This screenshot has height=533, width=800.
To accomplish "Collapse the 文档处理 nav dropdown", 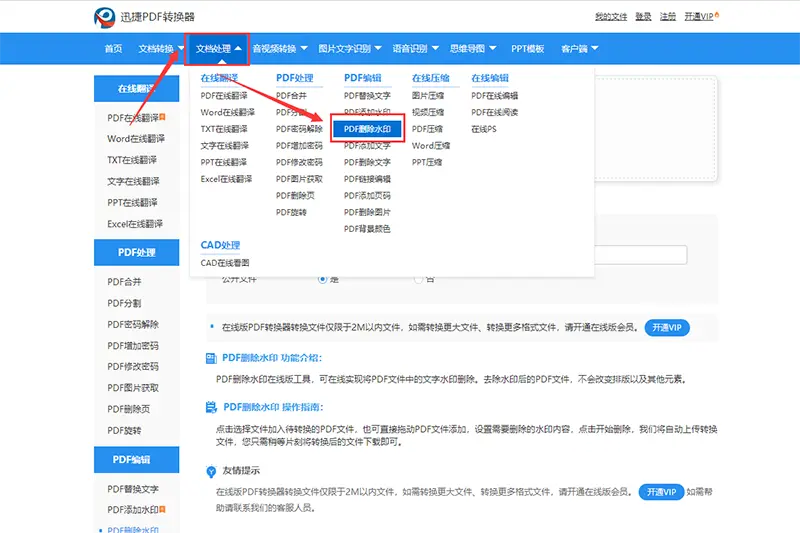I will point(218,48).
